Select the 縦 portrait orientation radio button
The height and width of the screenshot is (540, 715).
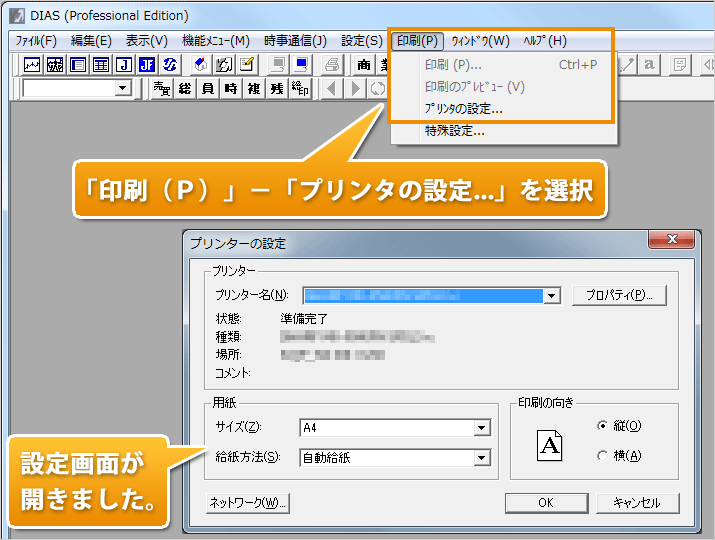pyautogui.click(x=602, y=425)
